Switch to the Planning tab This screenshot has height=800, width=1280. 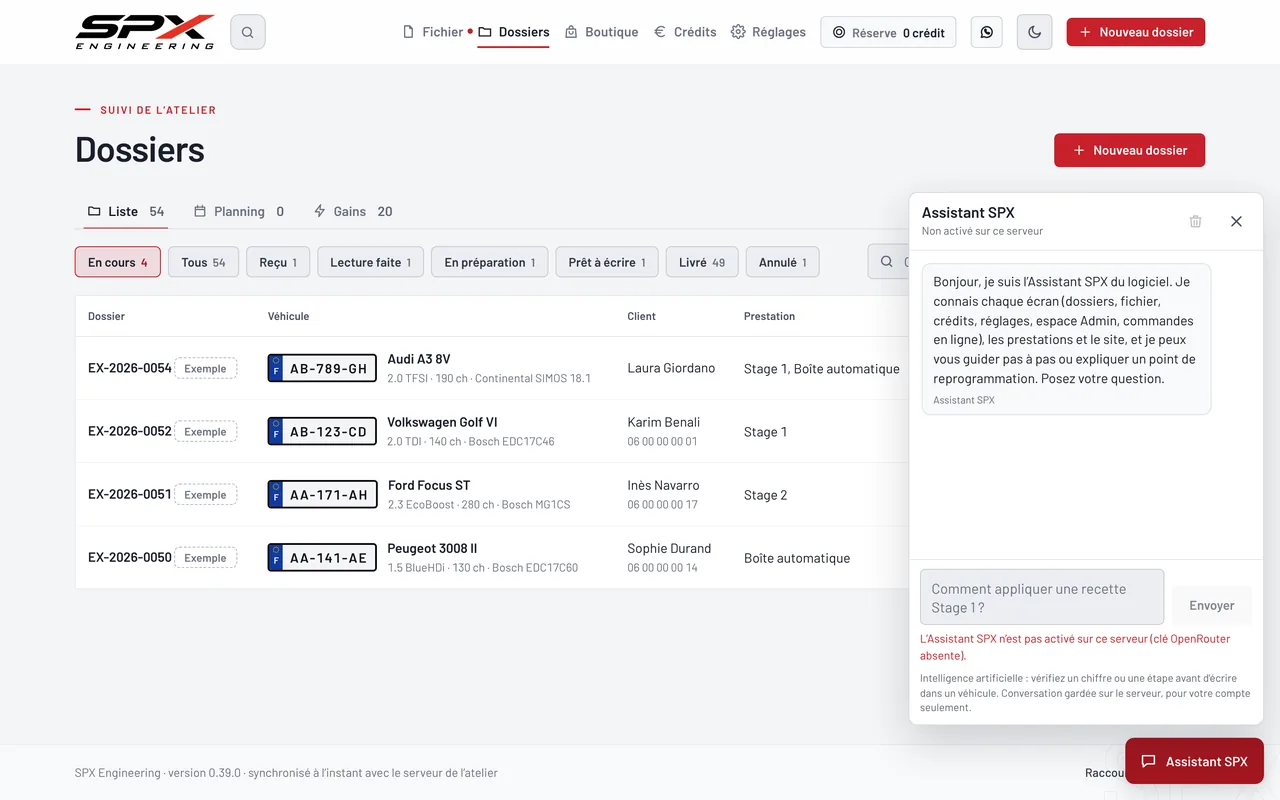pyautogui.click(x=239, y=211)
